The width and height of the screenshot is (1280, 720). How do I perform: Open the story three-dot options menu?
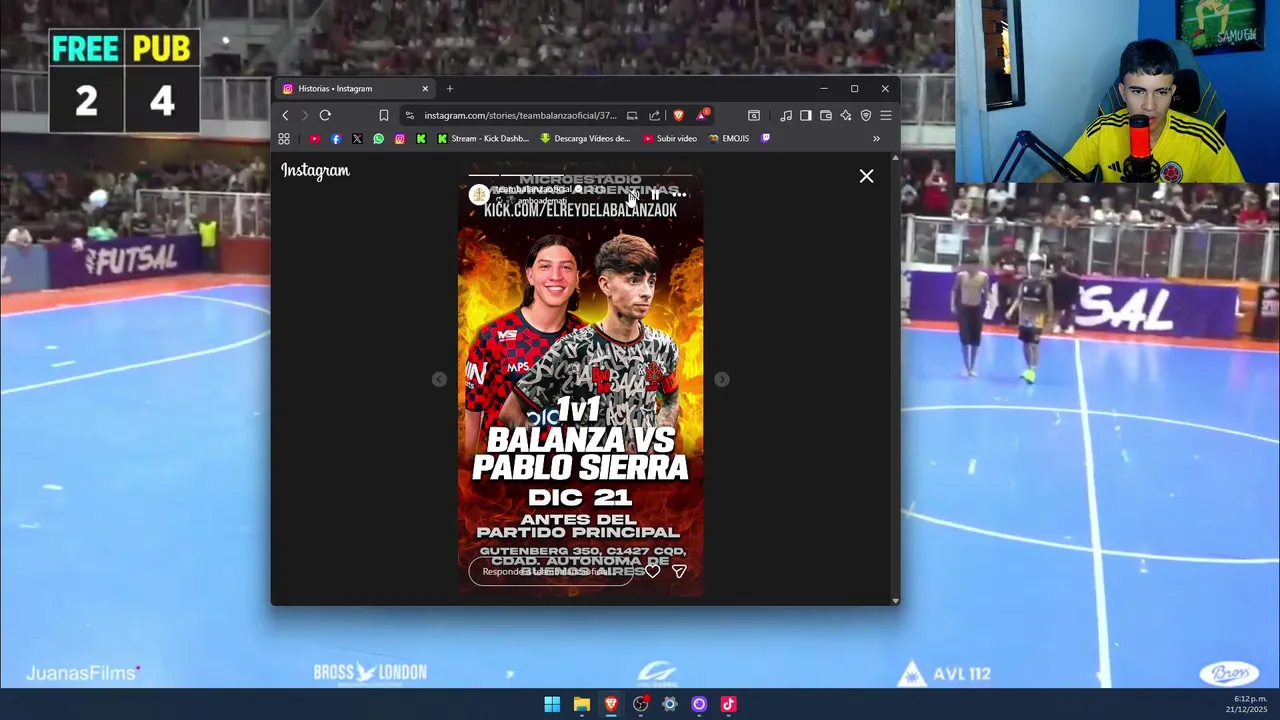point(680,195)
